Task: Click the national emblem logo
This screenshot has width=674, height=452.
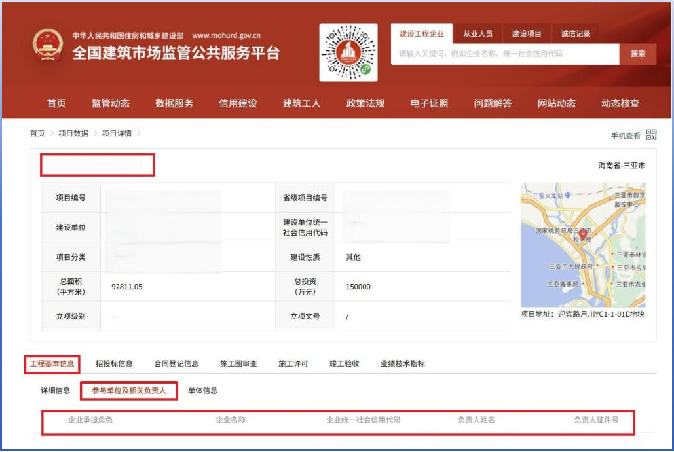Action: (48, 44)
